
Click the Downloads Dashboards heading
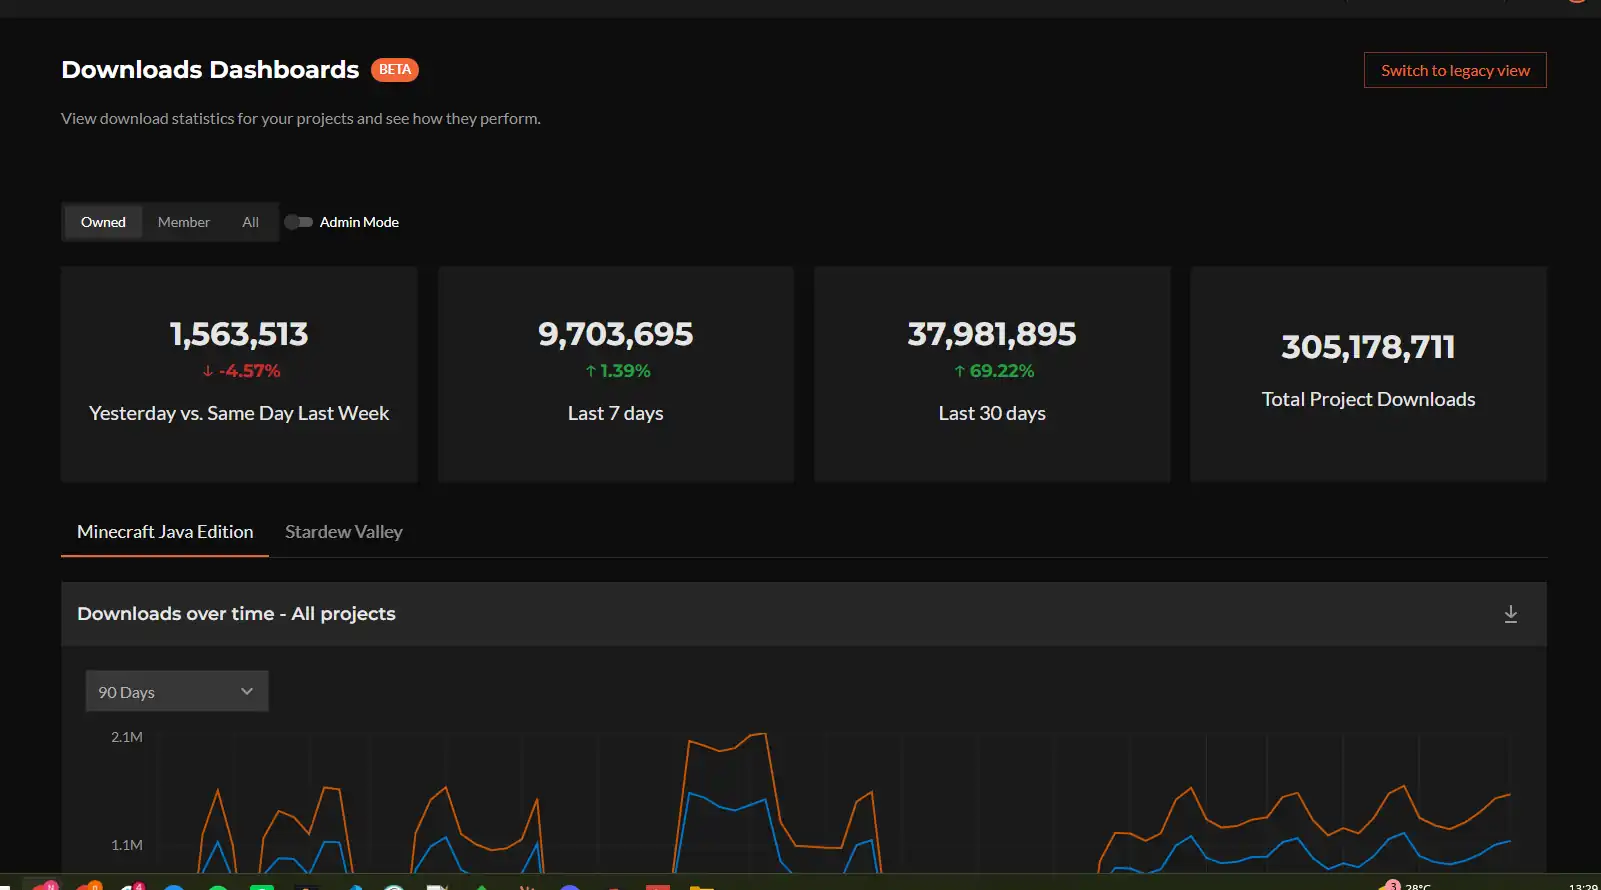pos(210,70)
